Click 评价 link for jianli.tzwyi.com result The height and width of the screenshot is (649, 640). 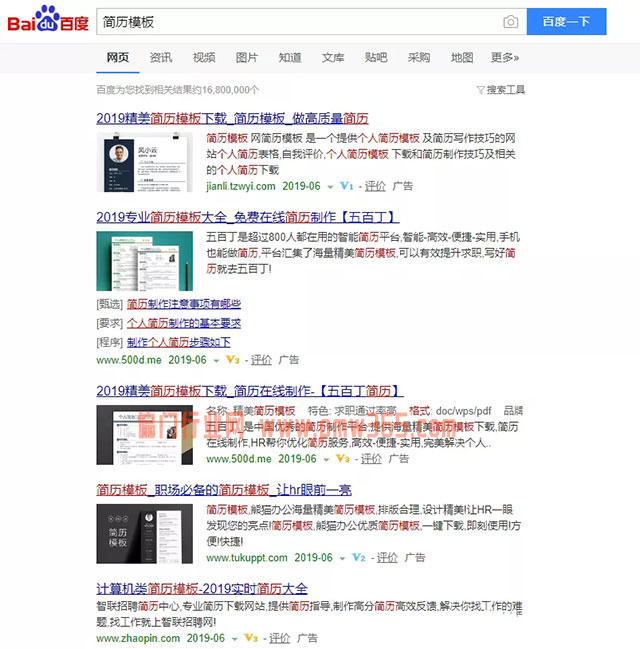[x=375, y=186]
